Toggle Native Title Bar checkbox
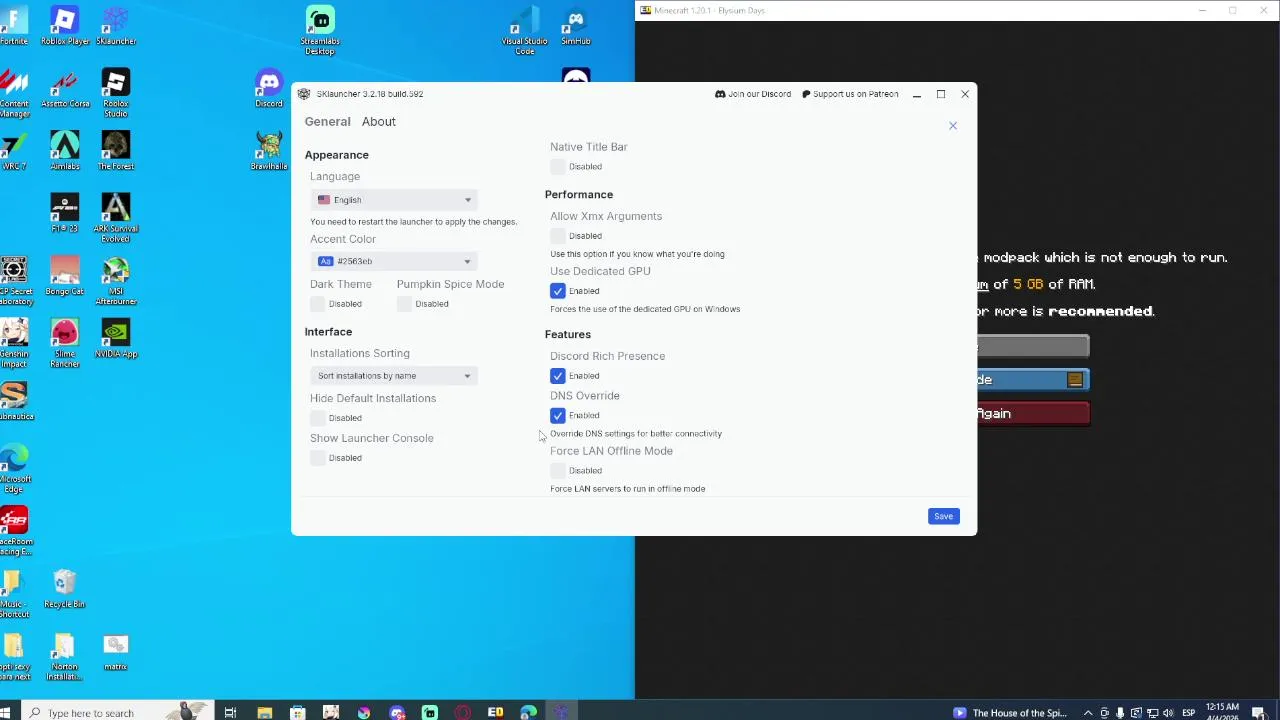The width and height of the screenshot is (1280, 720). point(558,167)
